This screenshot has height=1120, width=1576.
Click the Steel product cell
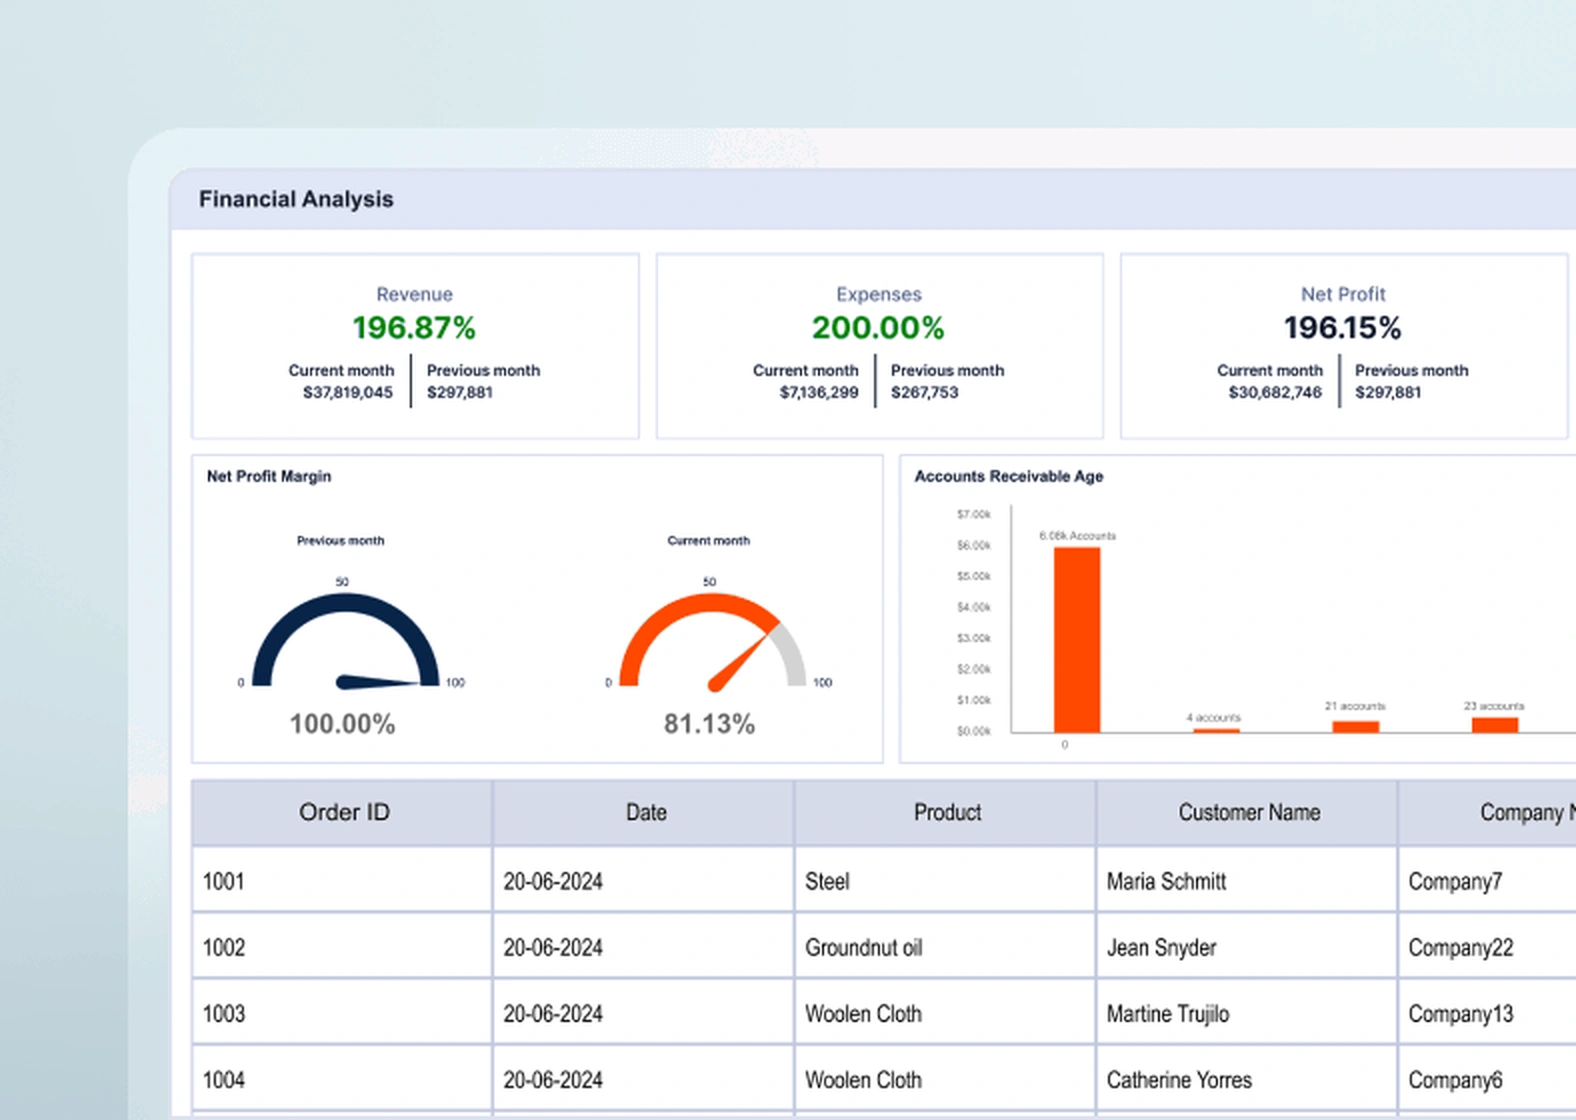click(x=946, y=881)
